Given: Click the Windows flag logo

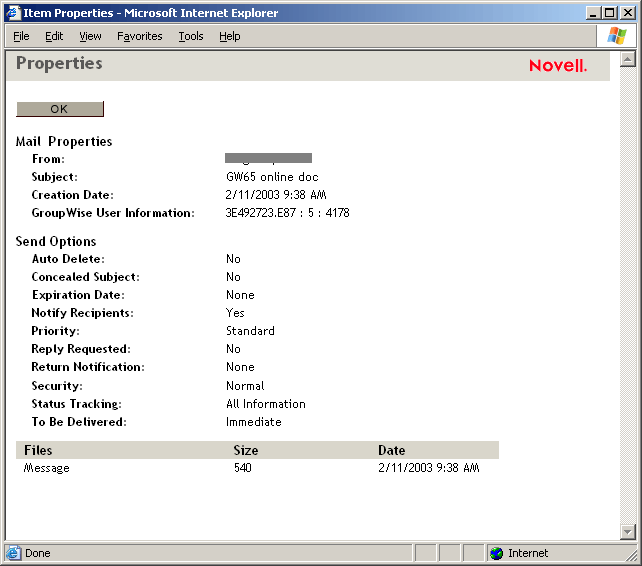Looking at the screenshot, I should (x=617, y=36).
